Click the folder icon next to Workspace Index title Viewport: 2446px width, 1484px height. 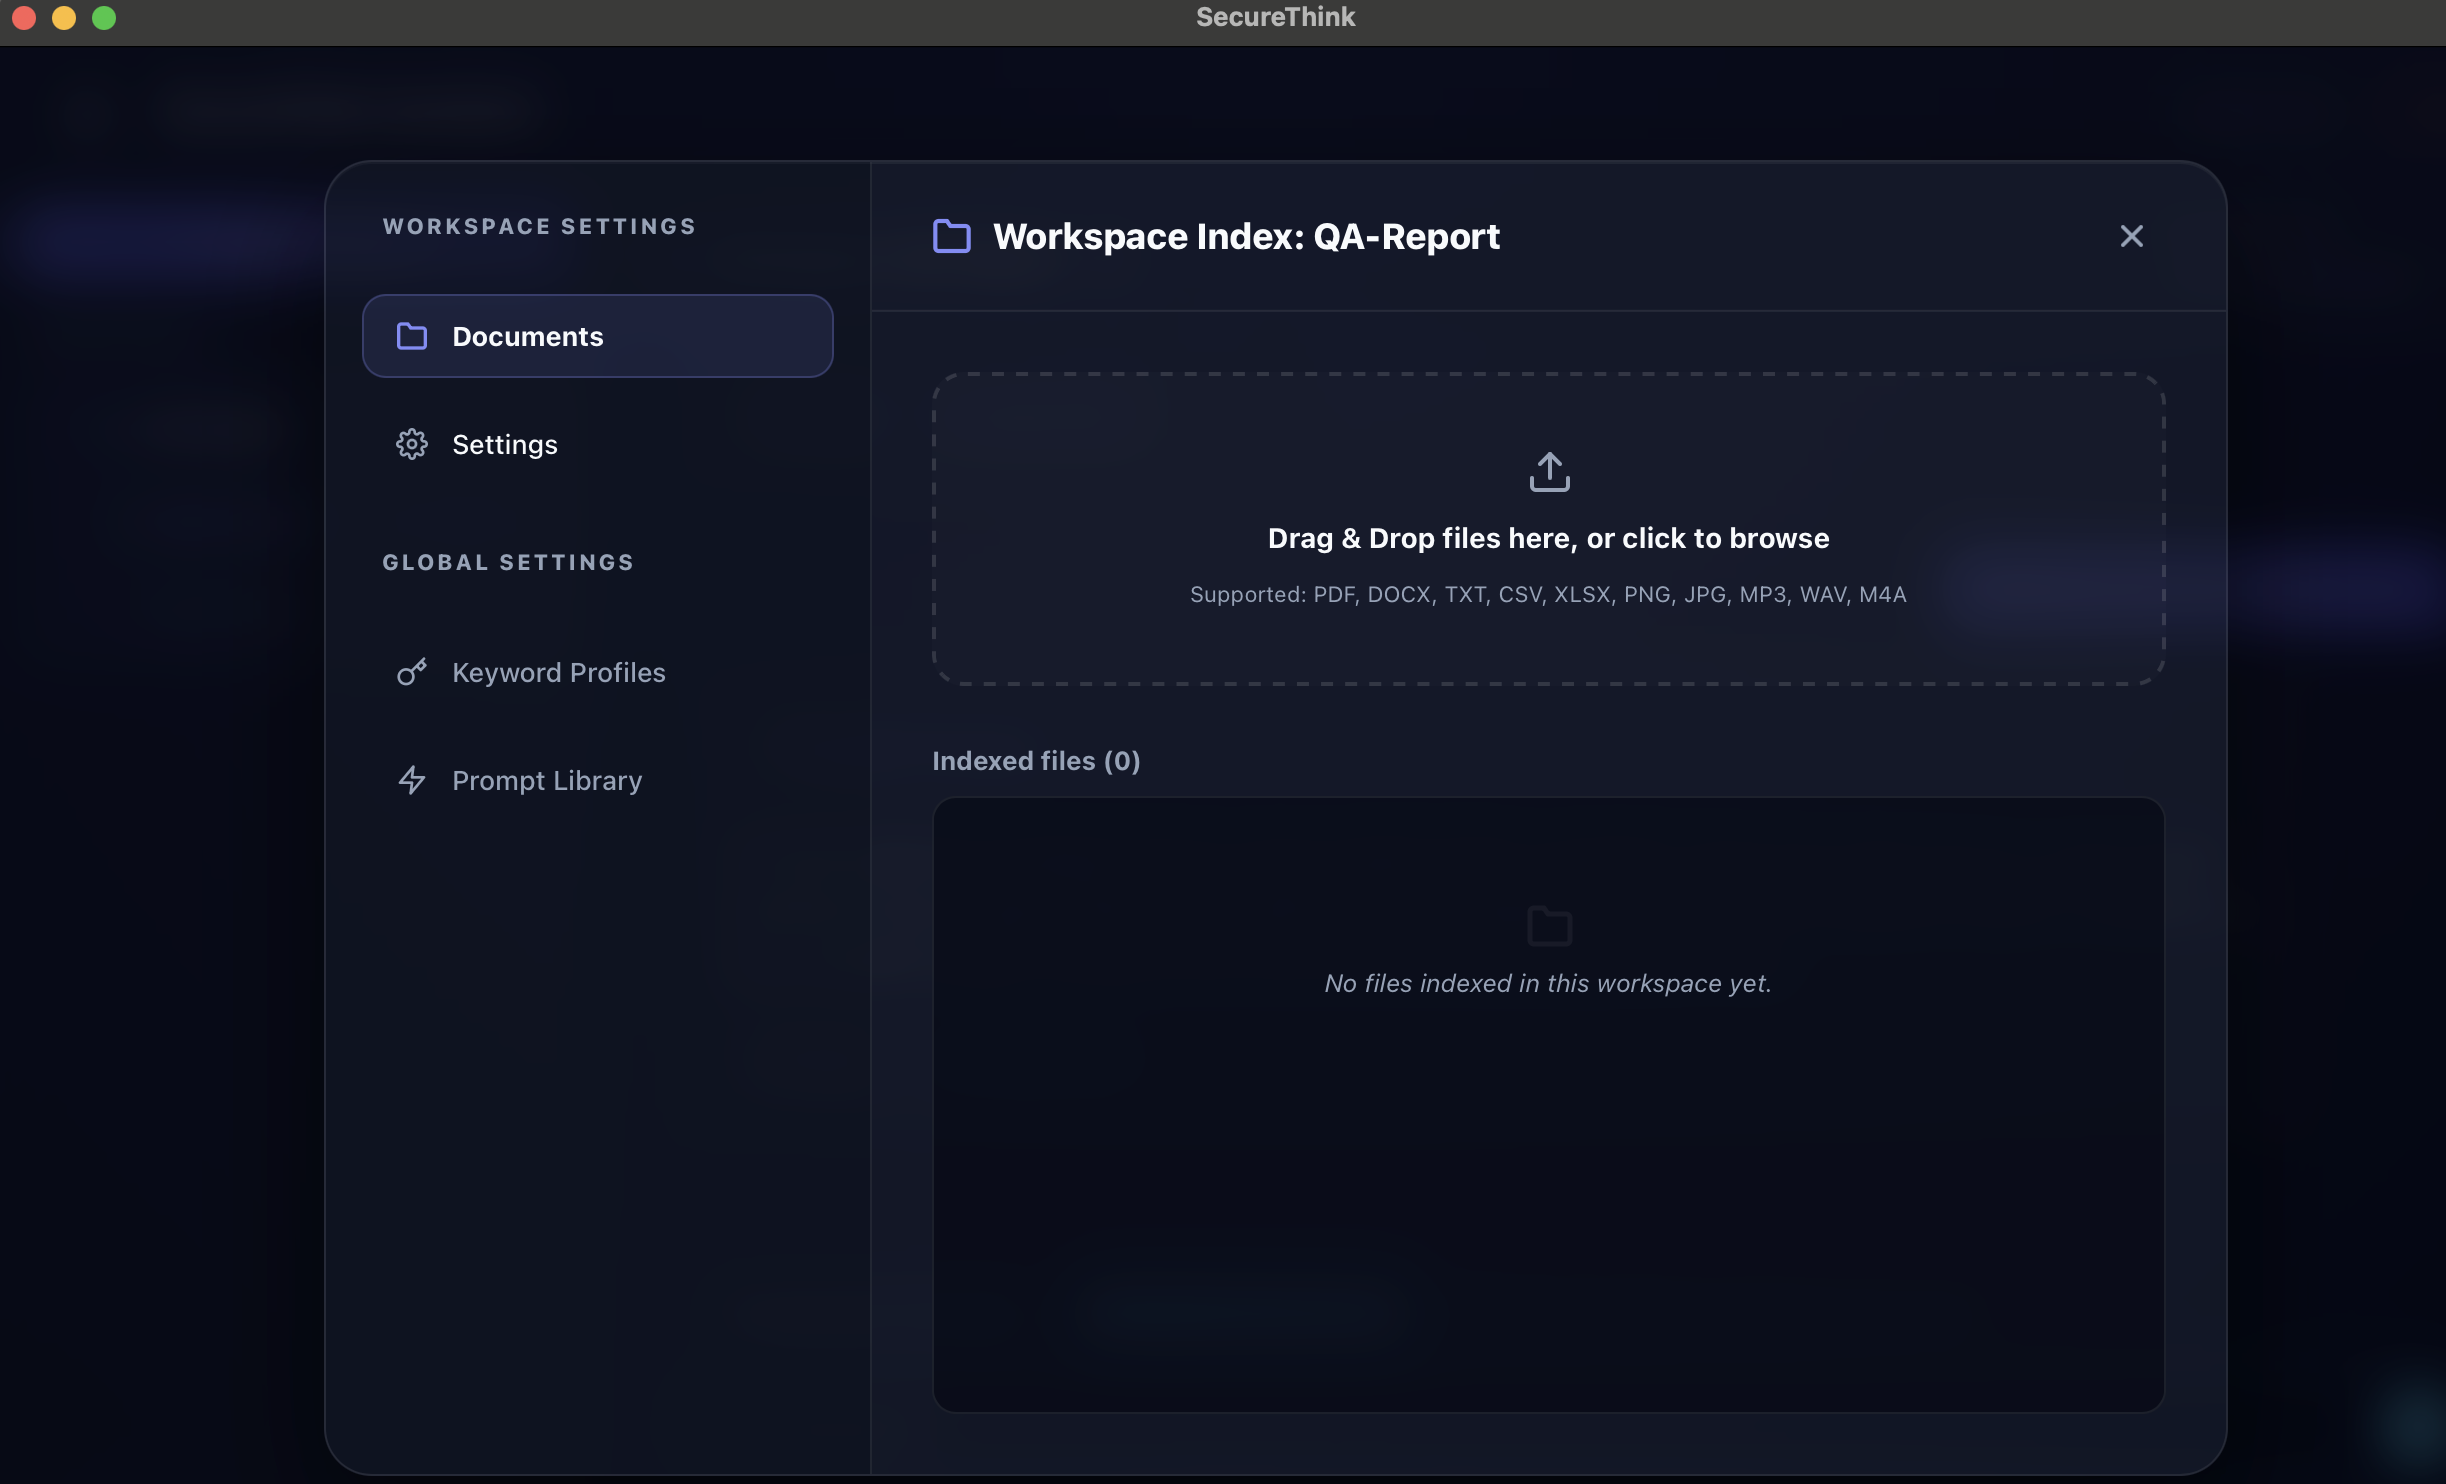(951, 236)
